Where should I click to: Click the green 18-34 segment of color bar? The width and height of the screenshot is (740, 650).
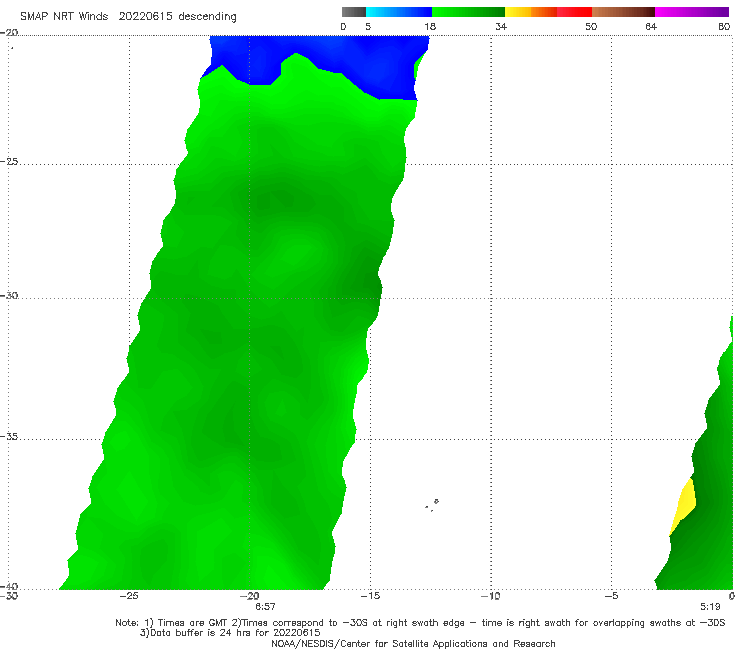tap(468, 12)
